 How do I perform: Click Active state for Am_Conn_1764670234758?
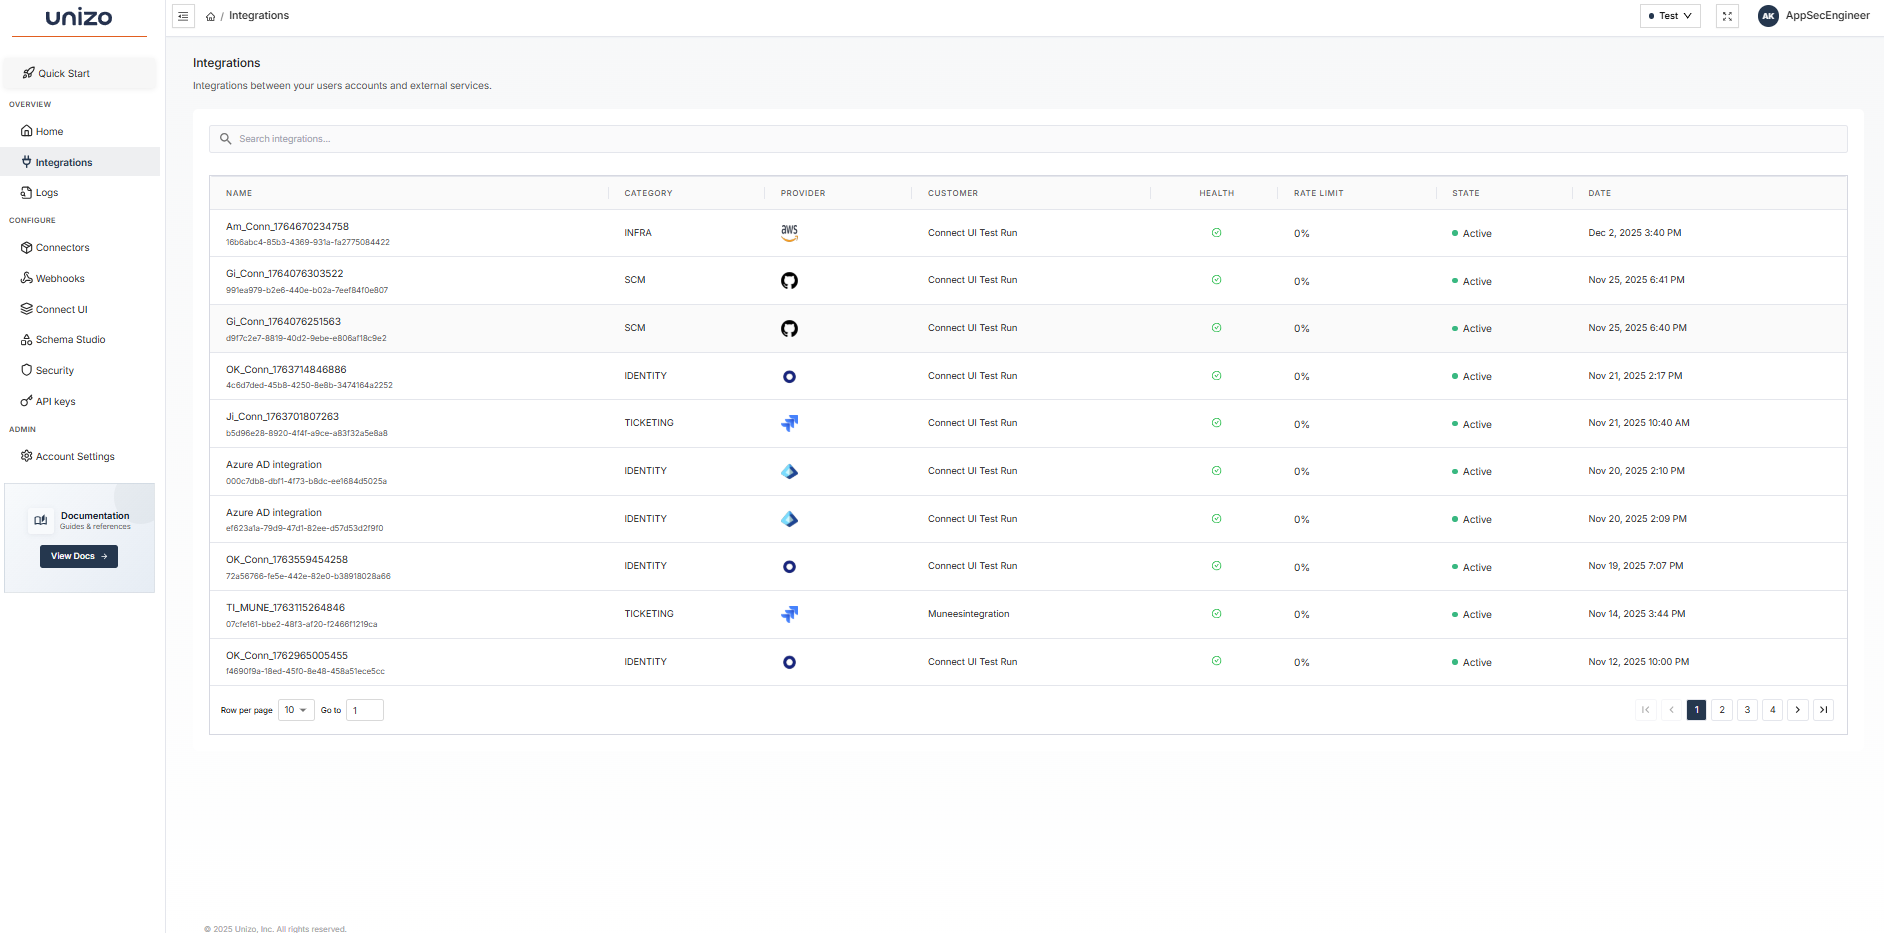click(1472, 234)
